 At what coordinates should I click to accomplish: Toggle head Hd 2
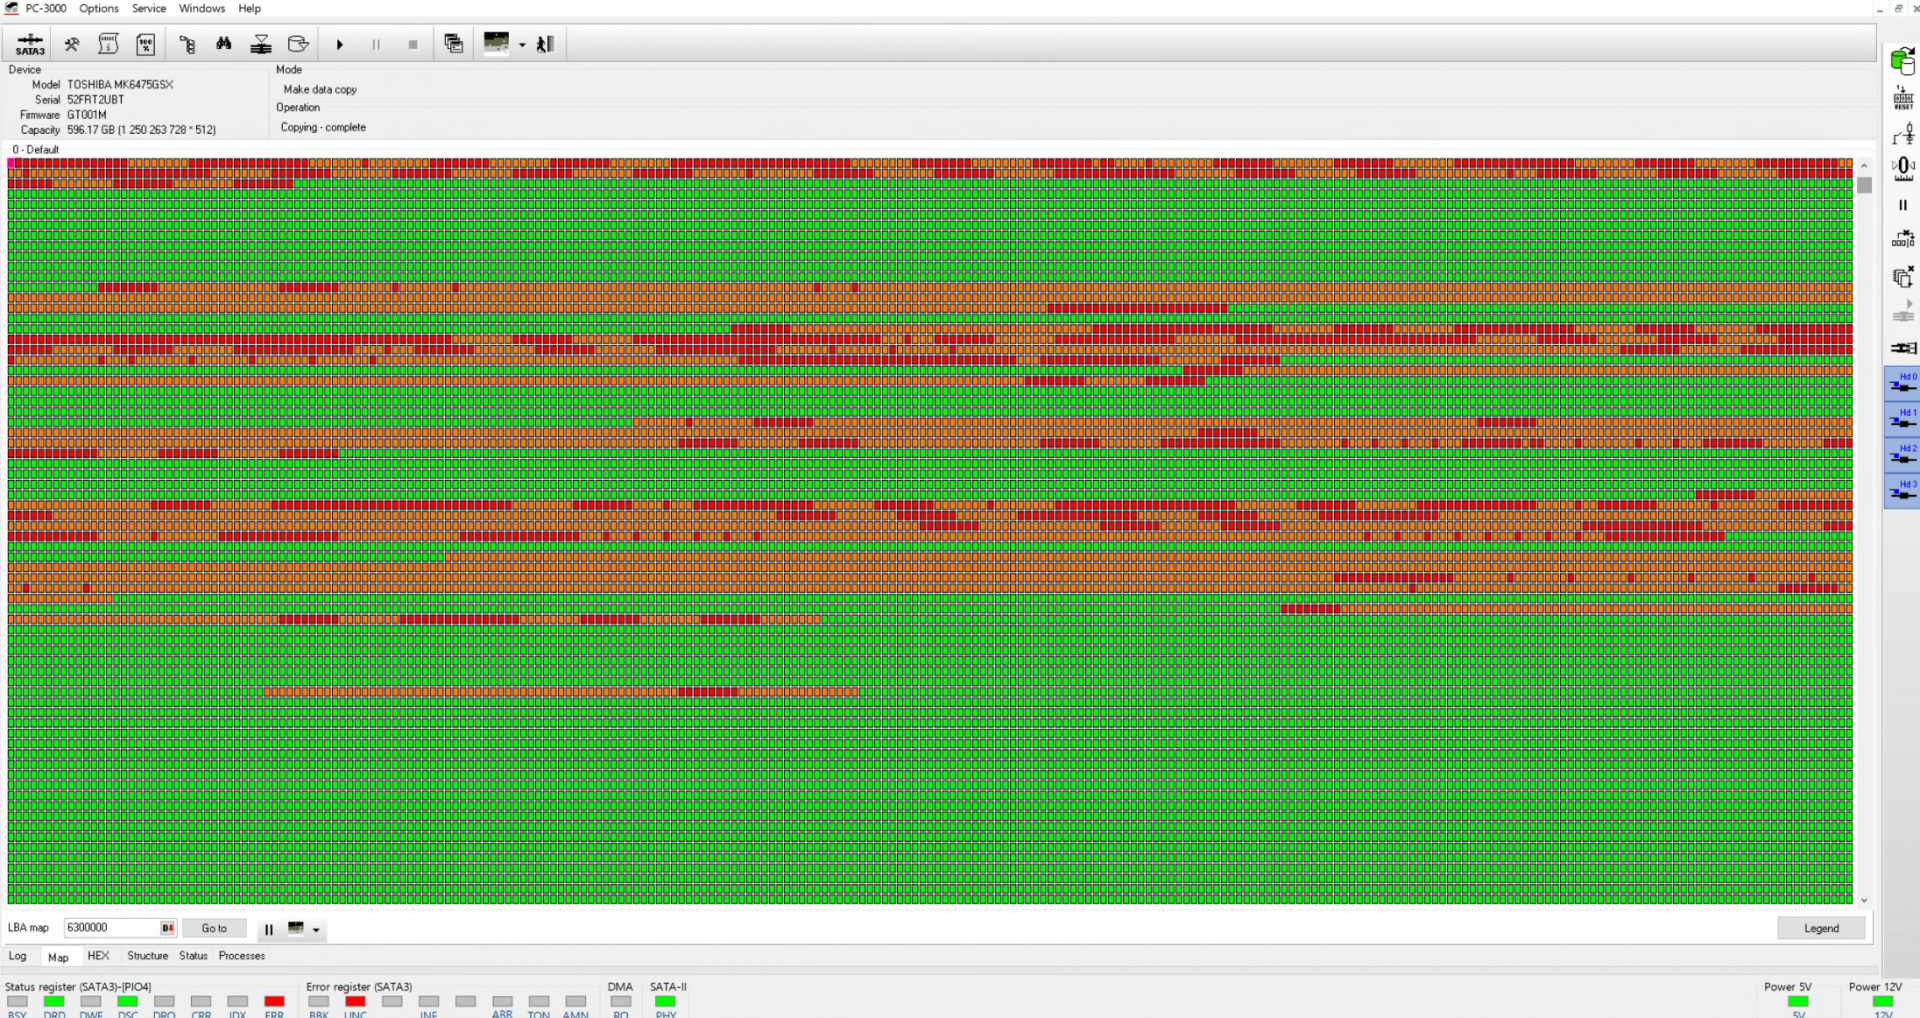(x=1902, y=456)
